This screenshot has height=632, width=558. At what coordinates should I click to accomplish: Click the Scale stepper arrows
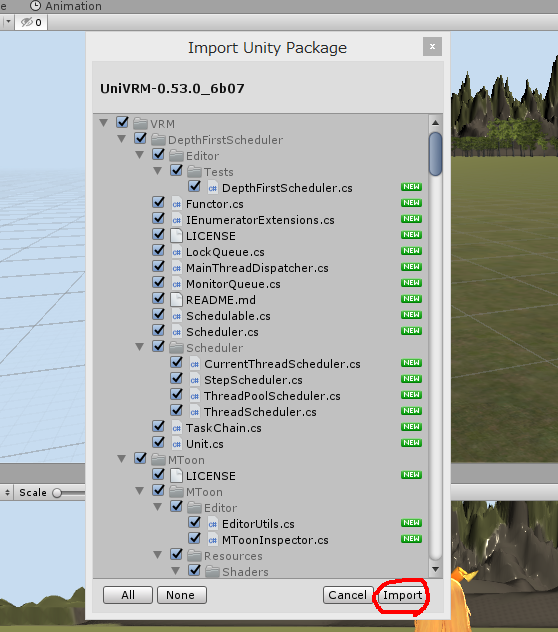(x=7, y=493)
